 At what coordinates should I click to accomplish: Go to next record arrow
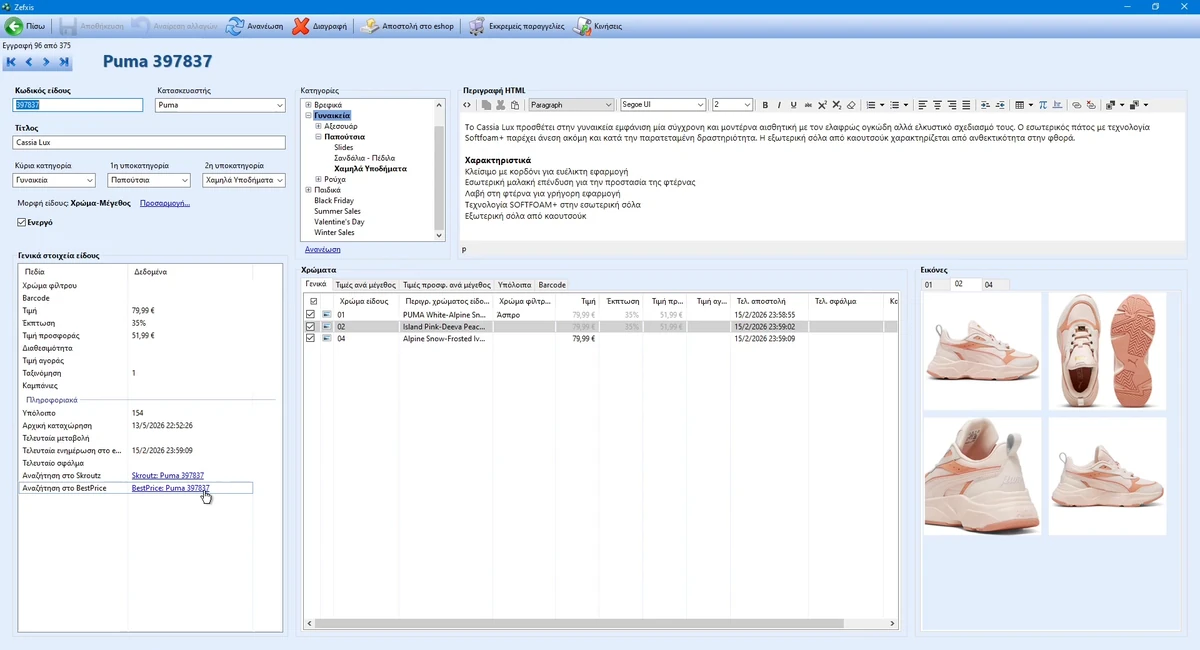click(46, 62)
